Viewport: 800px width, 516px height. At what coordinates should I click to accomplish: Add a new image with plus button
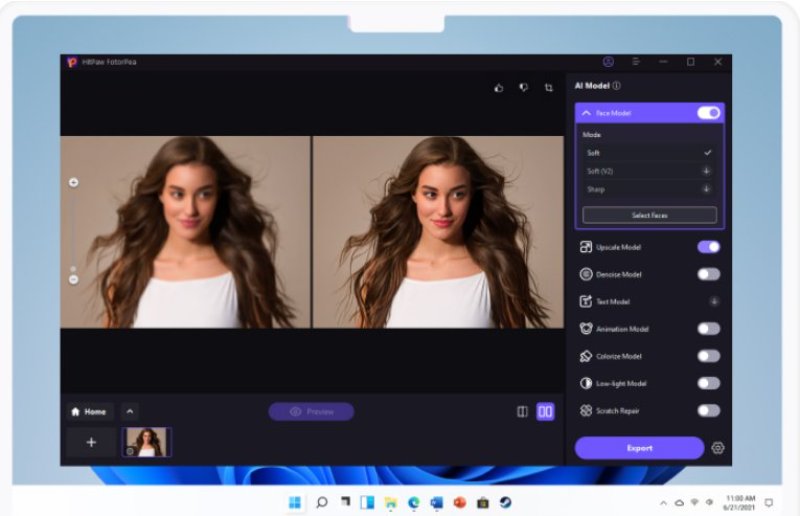(91, 442)
